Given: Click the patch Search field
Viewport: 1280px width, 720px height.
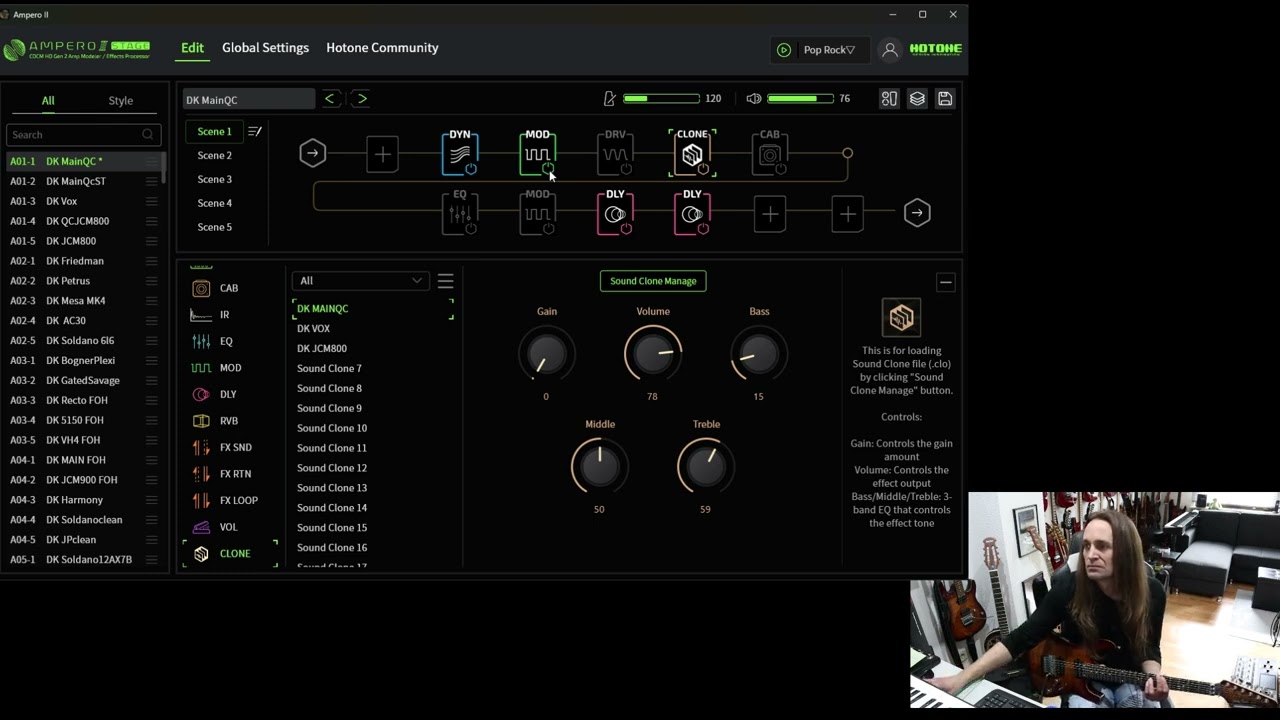Looking at the screenshot, I should tap(82, 134).
